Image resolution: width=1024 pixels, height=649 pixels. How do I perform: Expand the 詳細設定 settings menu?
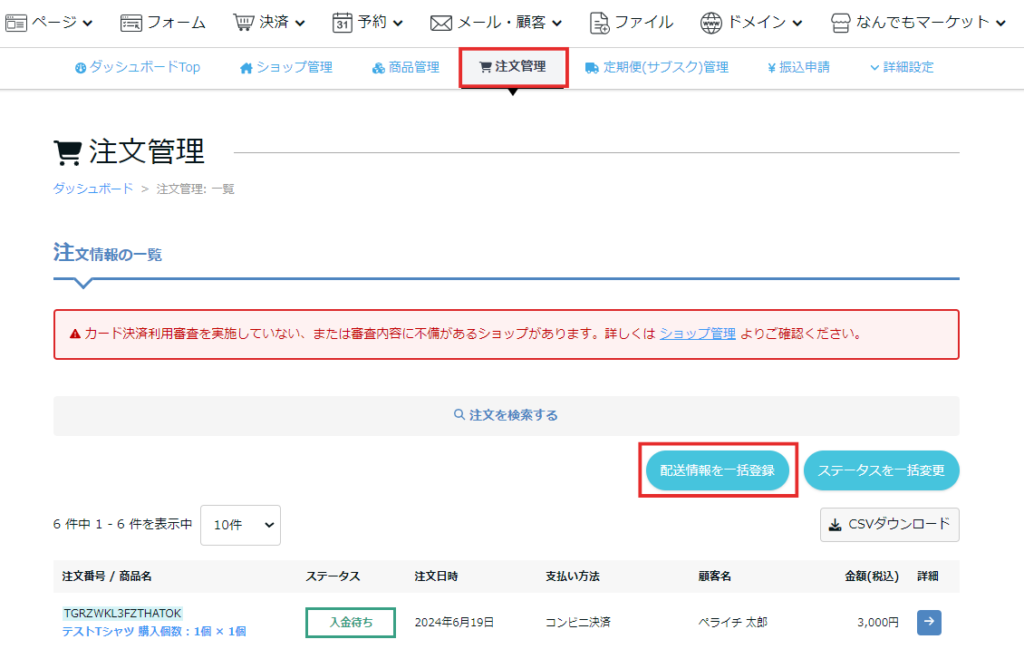901,67
